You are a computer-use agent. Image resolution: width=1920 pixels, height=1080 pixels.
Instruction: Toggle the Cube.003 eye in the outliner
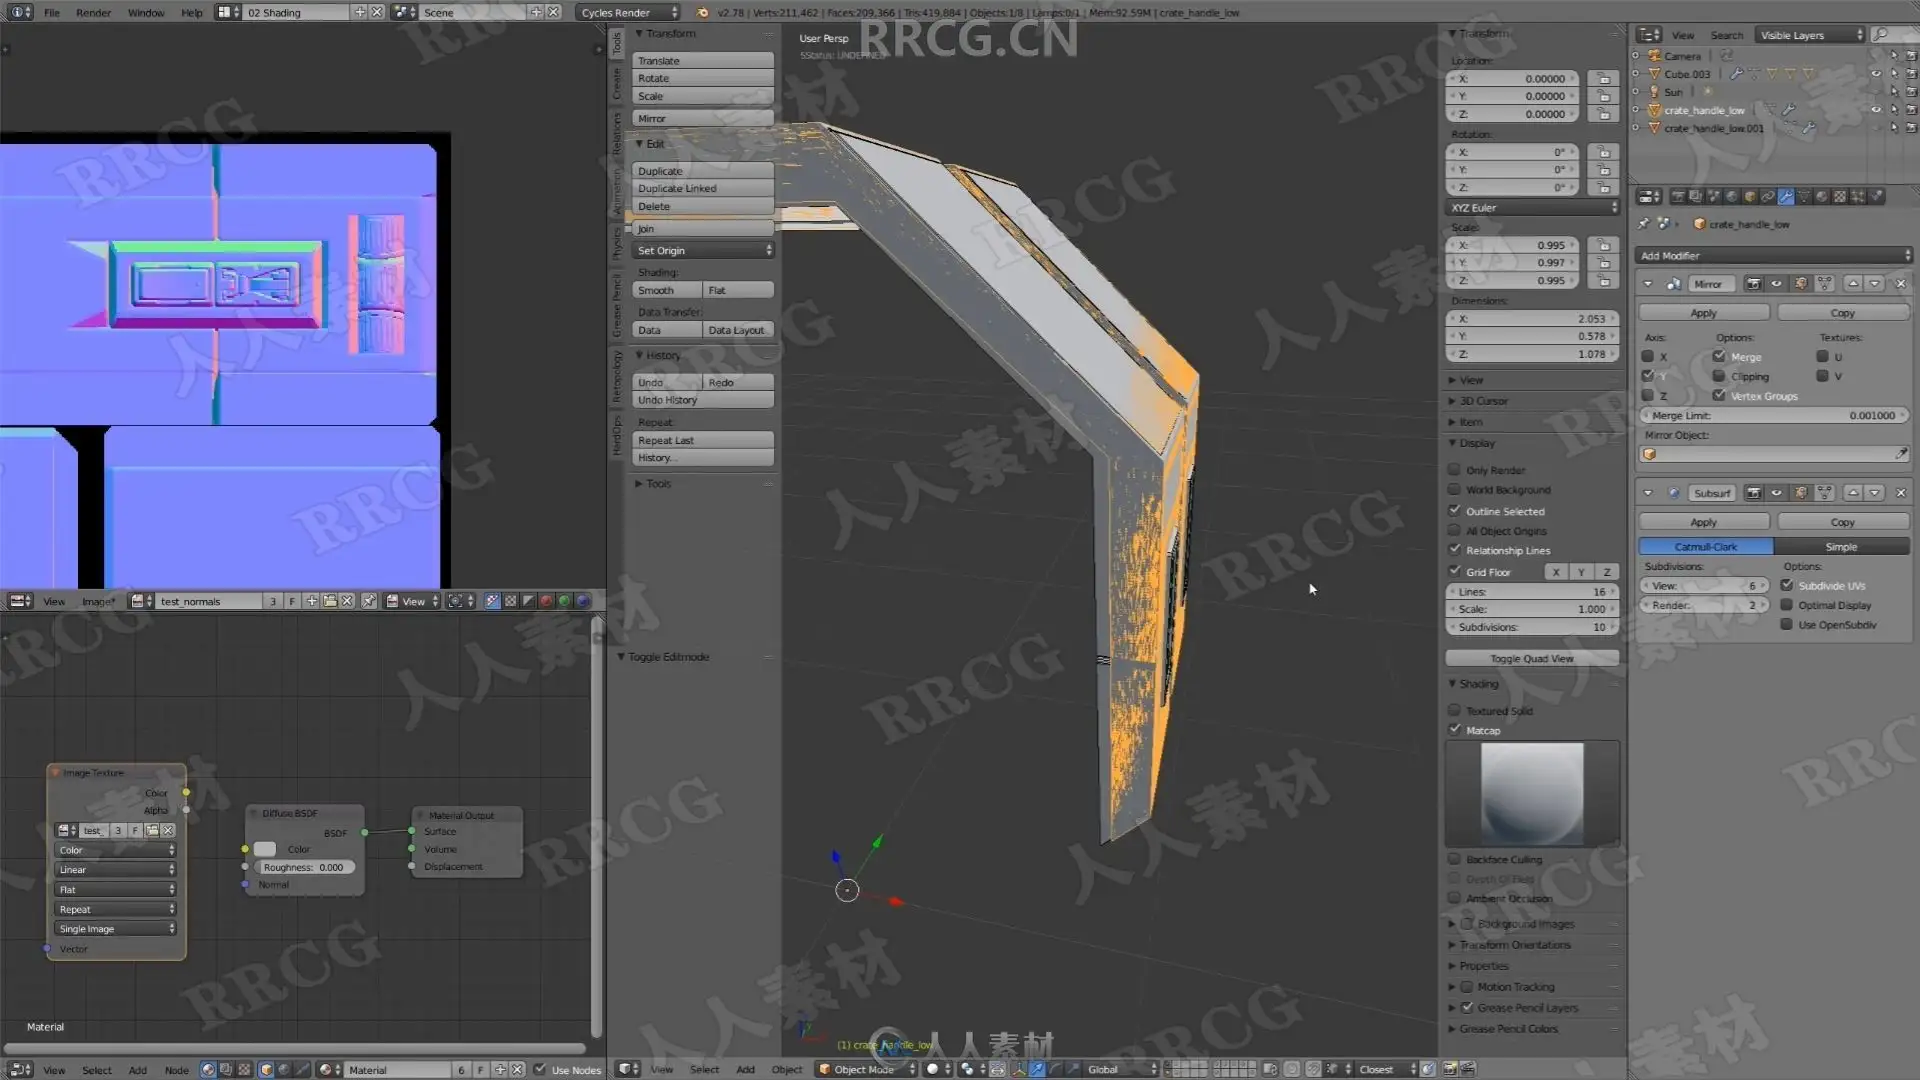1876,74
